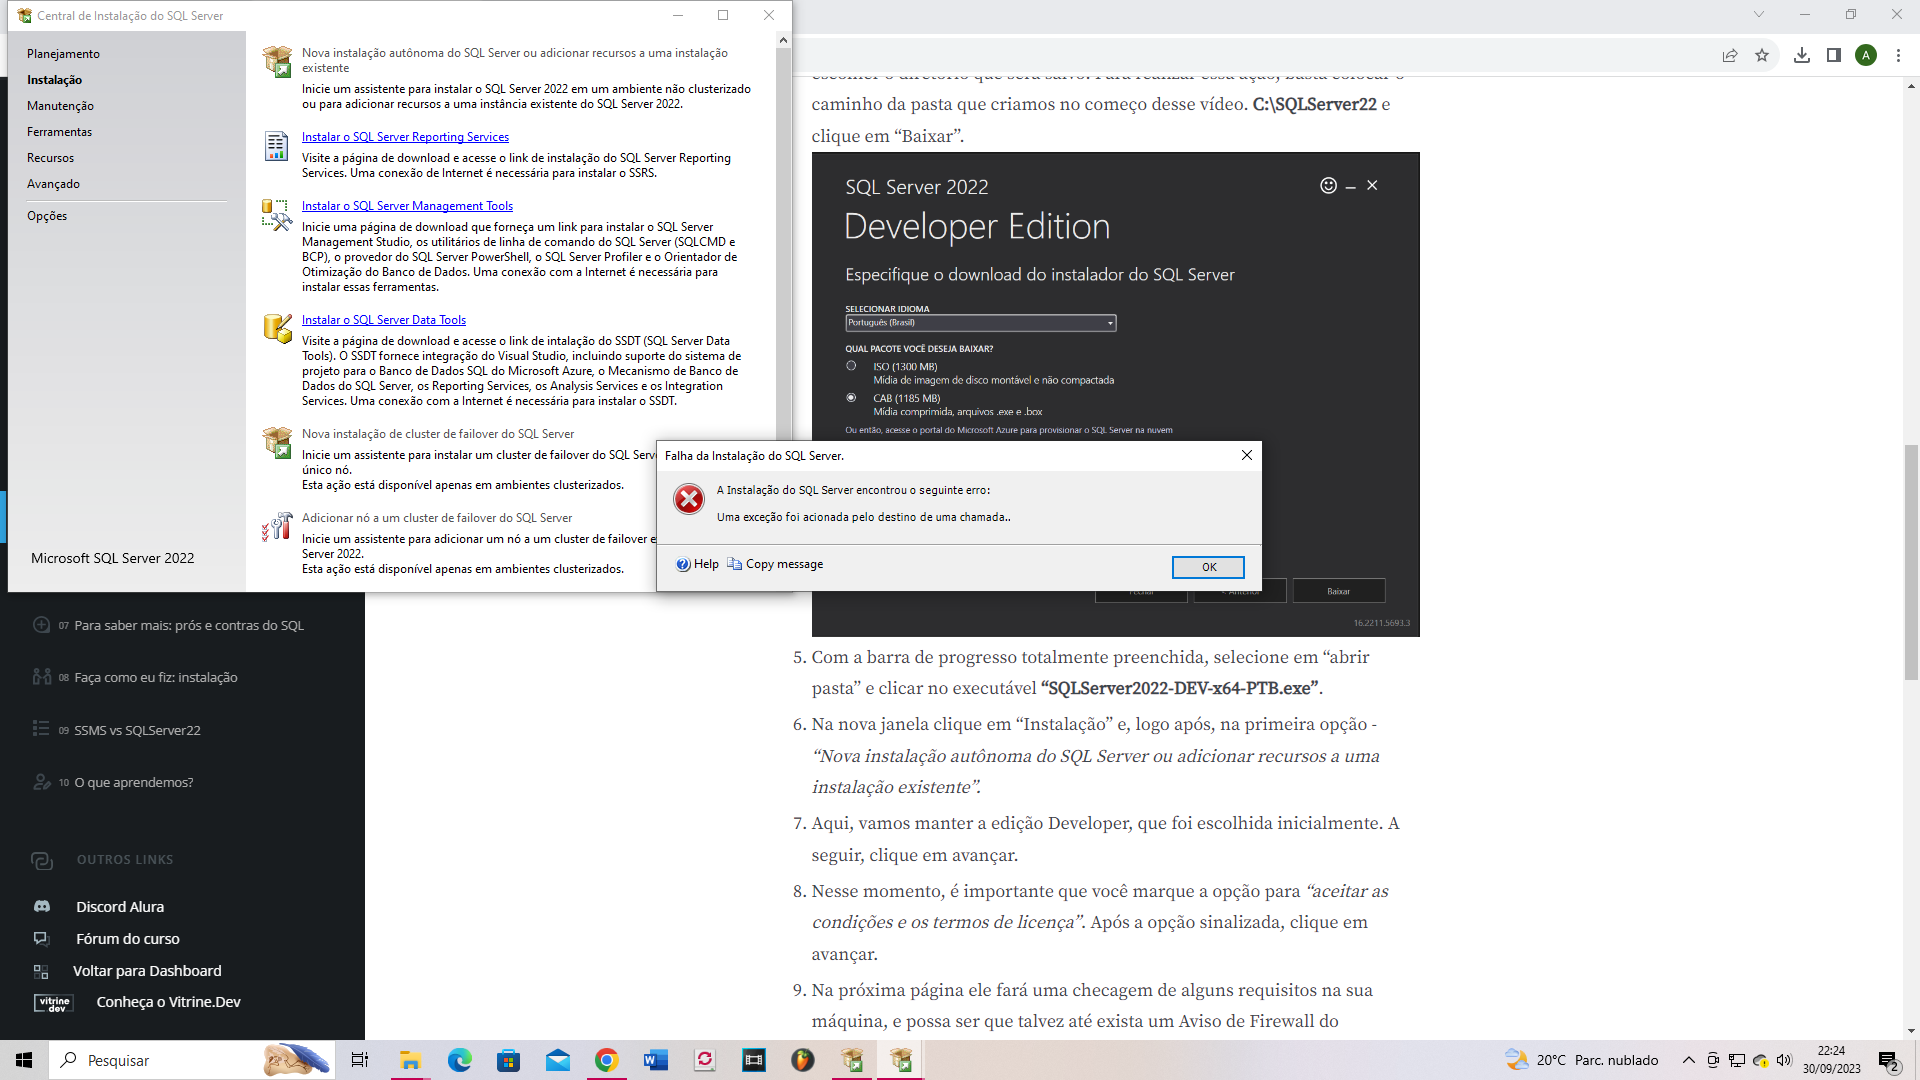Open the Windows Start menu
This screenshot has width=1920, height=1080.
coord(24,1060)
